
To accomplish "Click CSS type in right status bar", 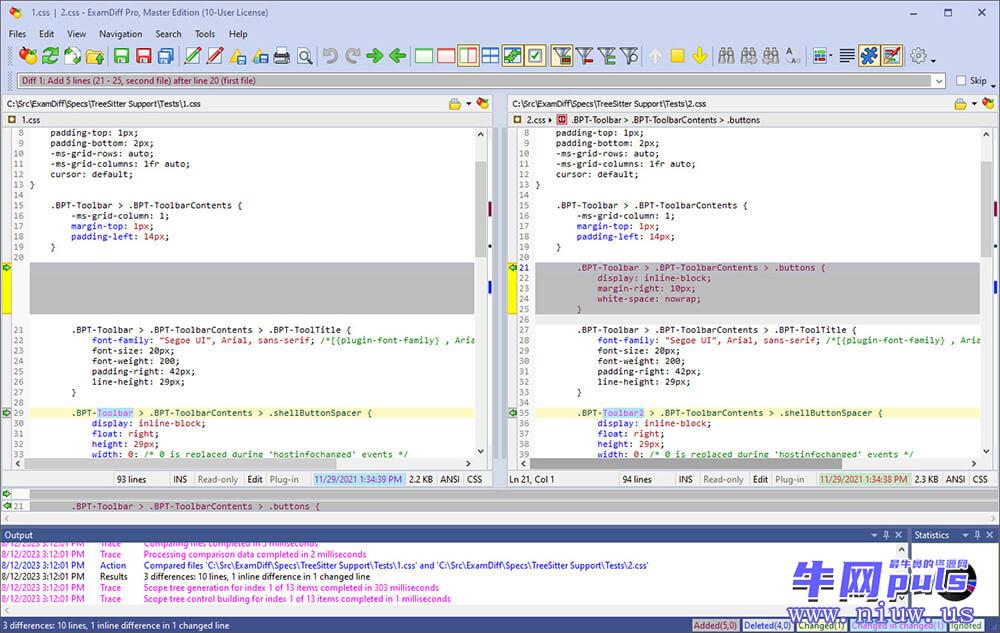I will [x=980, y=479].
